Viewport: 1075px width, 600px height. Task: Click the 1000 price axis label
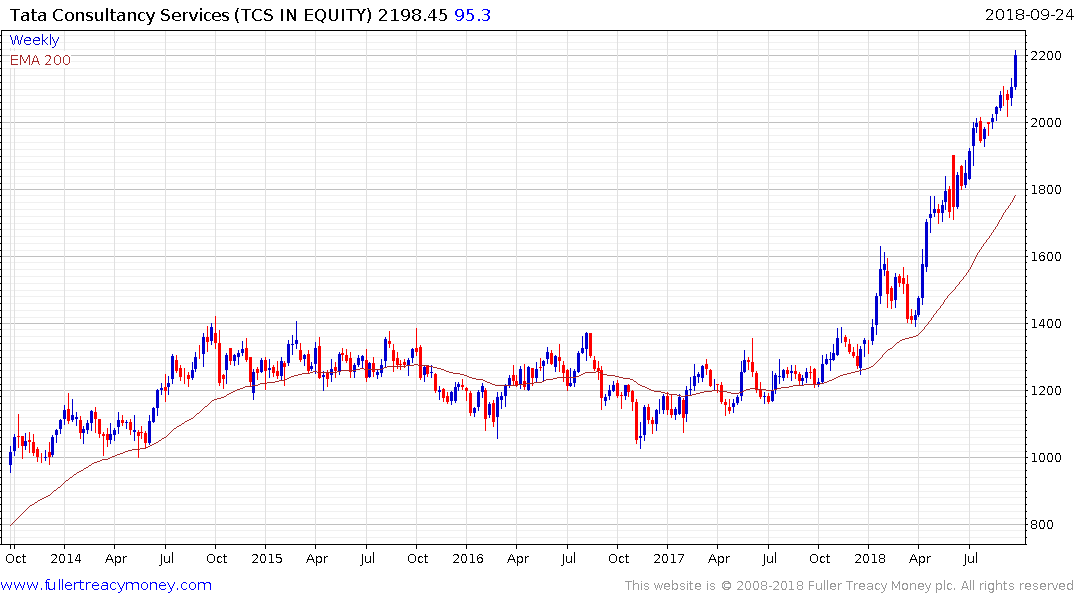pos(1046,457)
